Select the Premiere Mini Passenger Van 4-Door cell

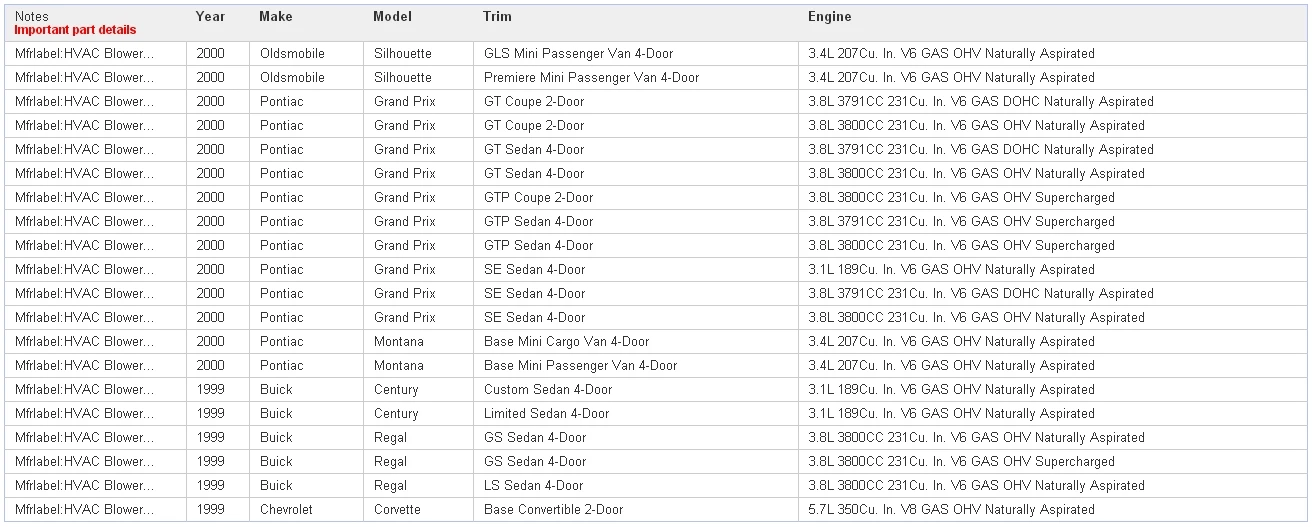(x=636, y=78)
